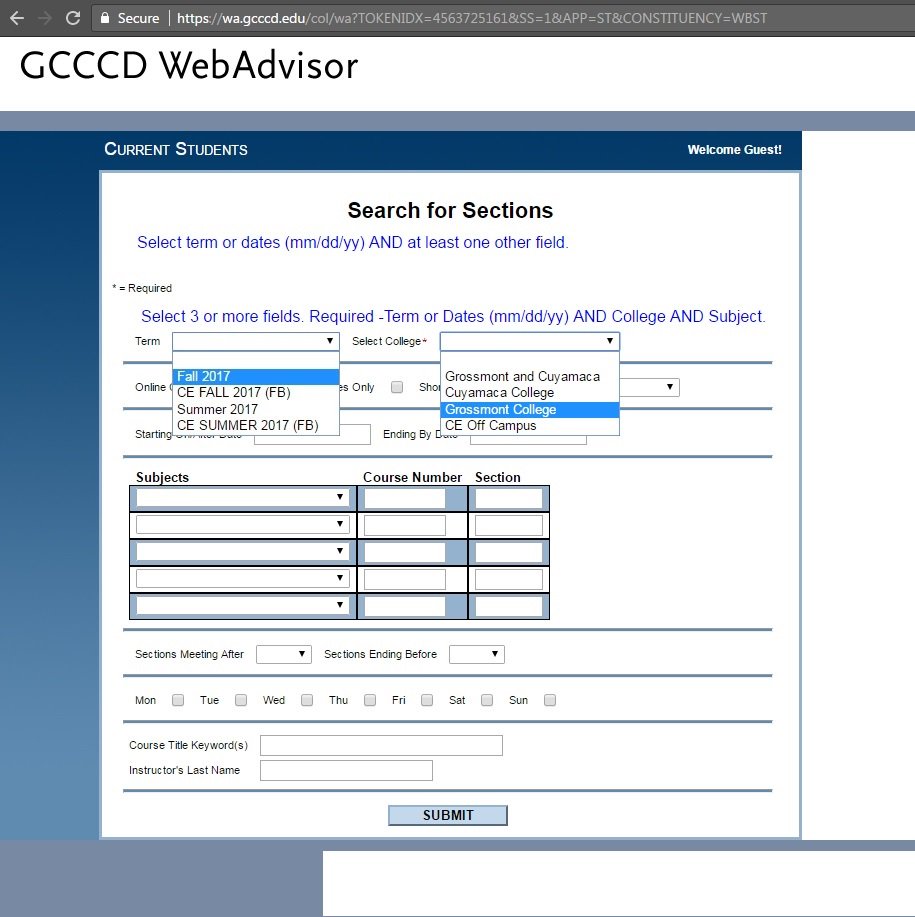
Task: Click the third row Section field
Action: (x=509, y=552)
